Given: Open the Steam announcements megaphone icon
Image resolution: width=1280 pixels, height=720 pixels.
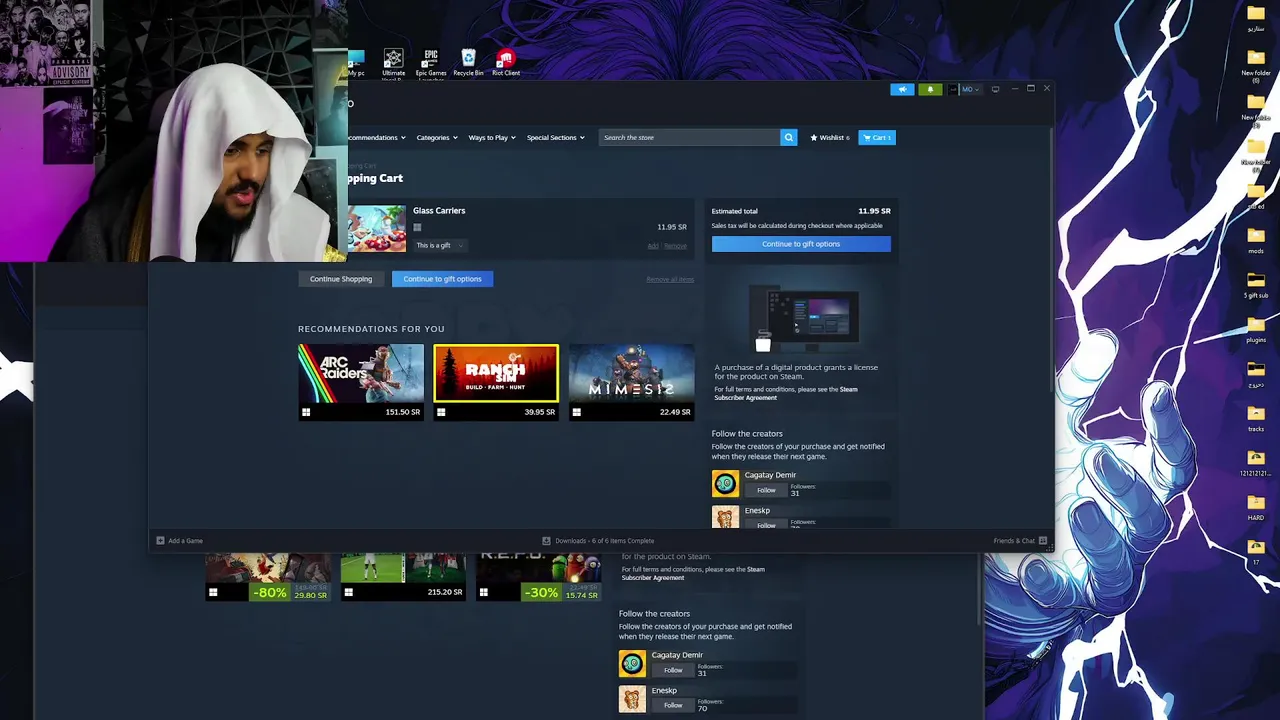Looking at the screenshot, I should coord(902,89).
